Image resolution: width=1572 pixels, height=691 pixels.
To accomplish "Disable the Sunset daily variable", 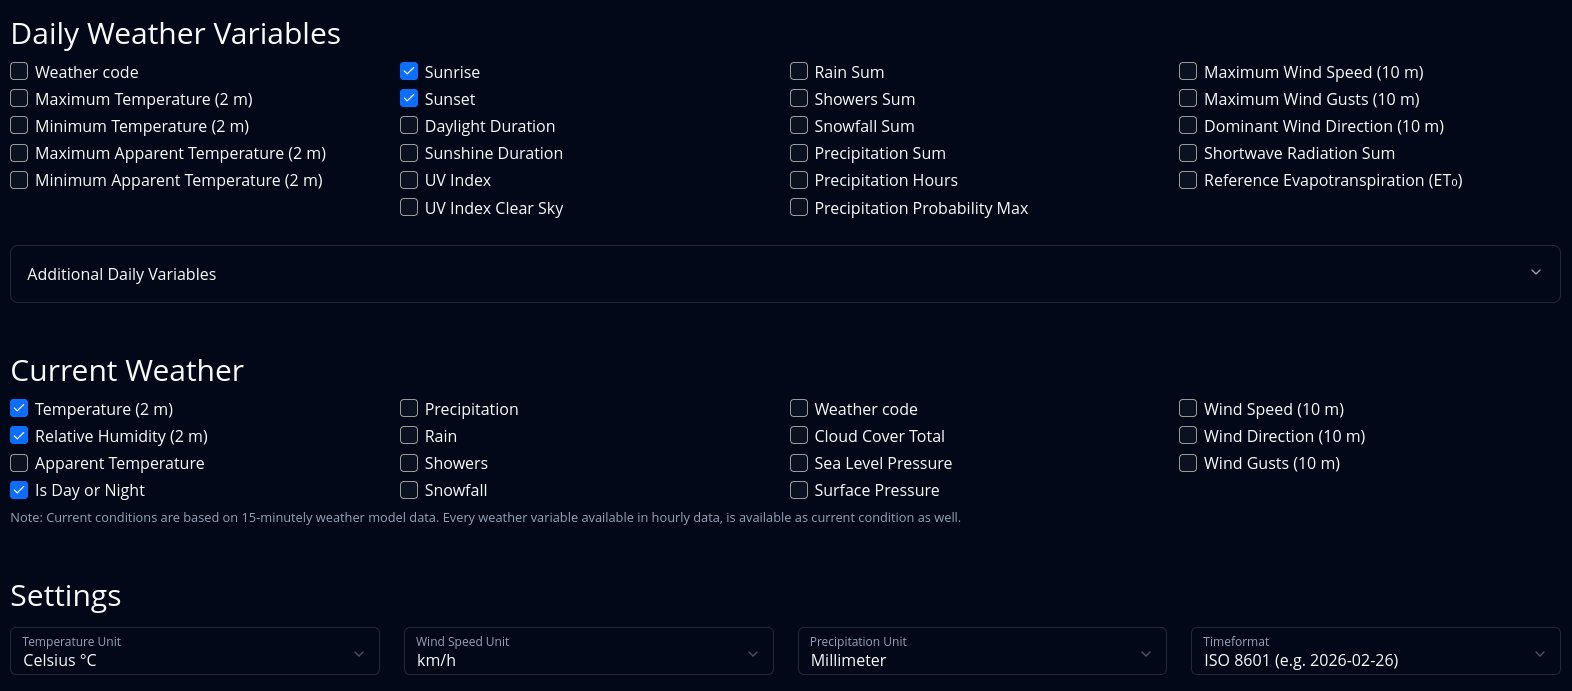I will (x=409, y=98).
